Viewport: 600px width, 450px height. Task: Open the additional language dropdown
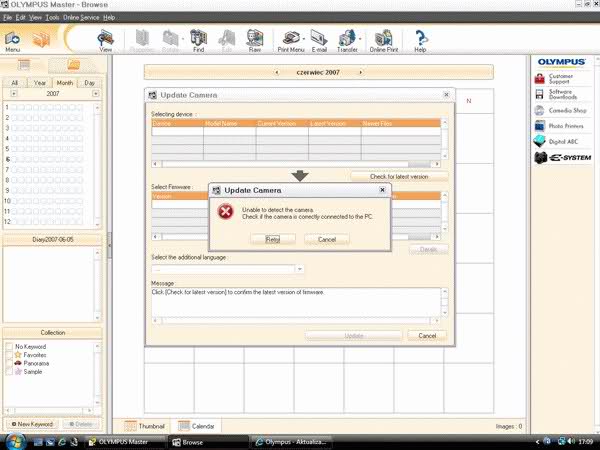click(300, 269)
